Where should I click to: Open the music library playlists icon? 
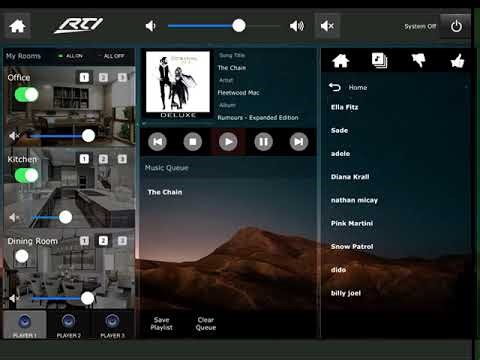point(380,61)
